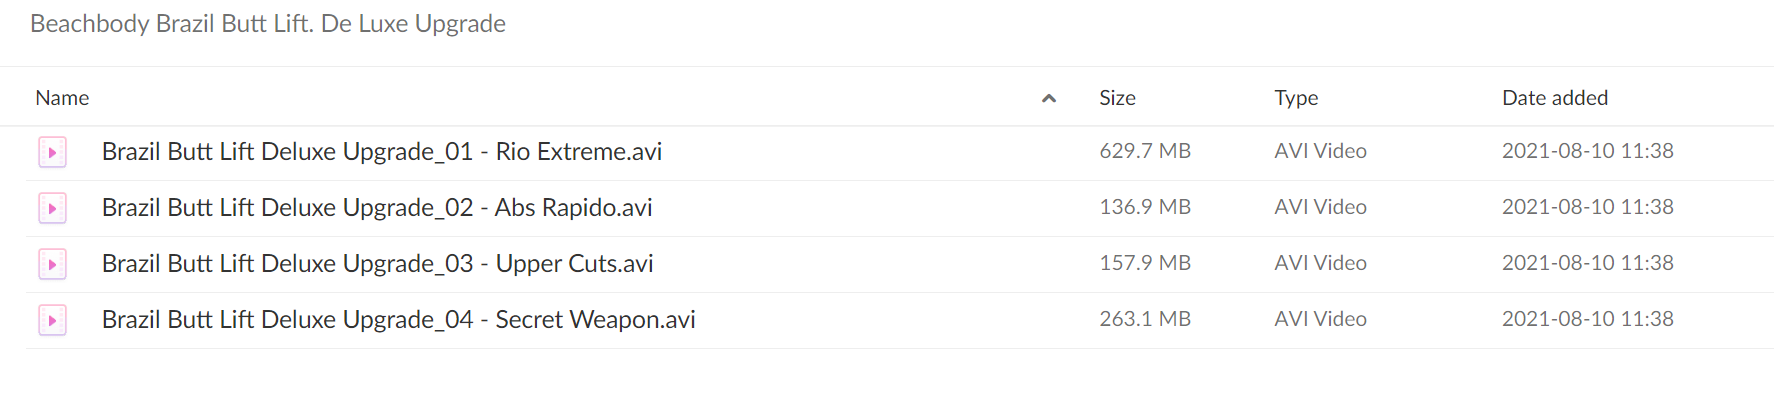The image size is (1774, 417).
Task: Open Brazil Butt Lift Deluxe Upgrade_03 - Upper Cuts.avi
Action: pyautogui.click(x=378, y=264)
